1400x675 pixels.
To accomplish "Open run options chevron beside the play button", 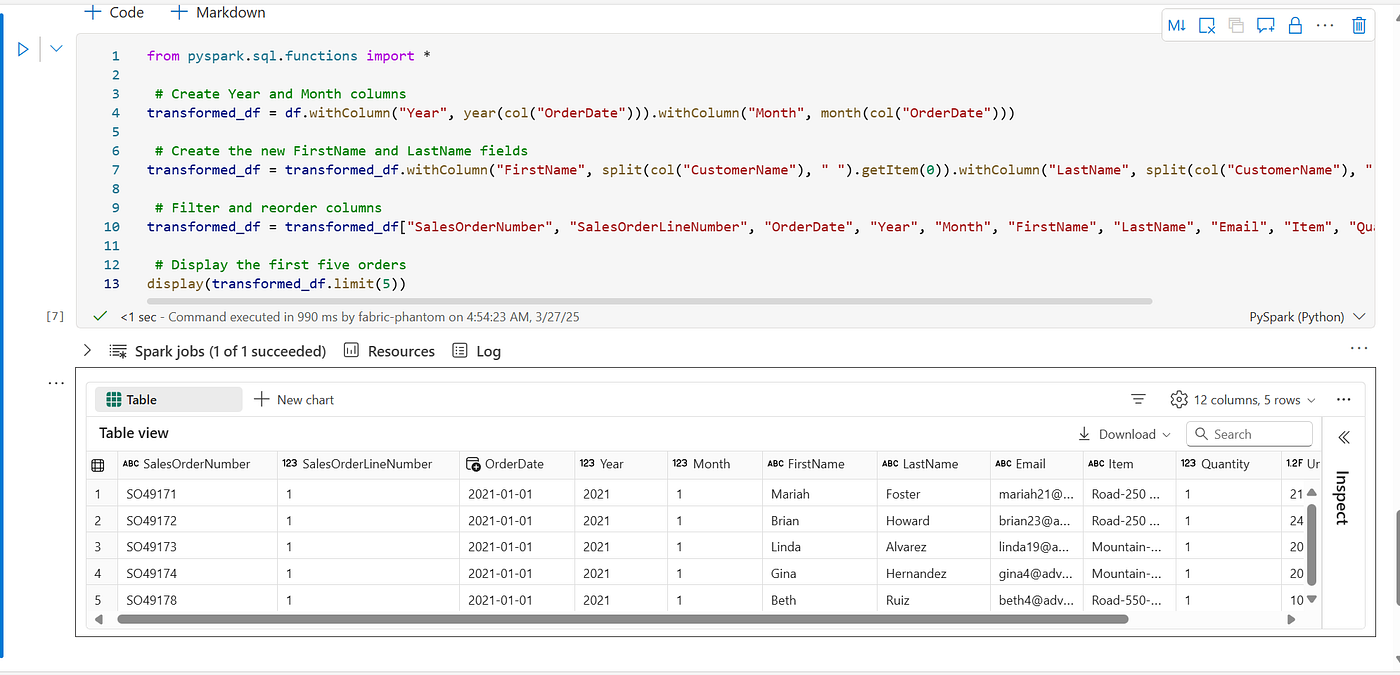I will tap(56, 48).
